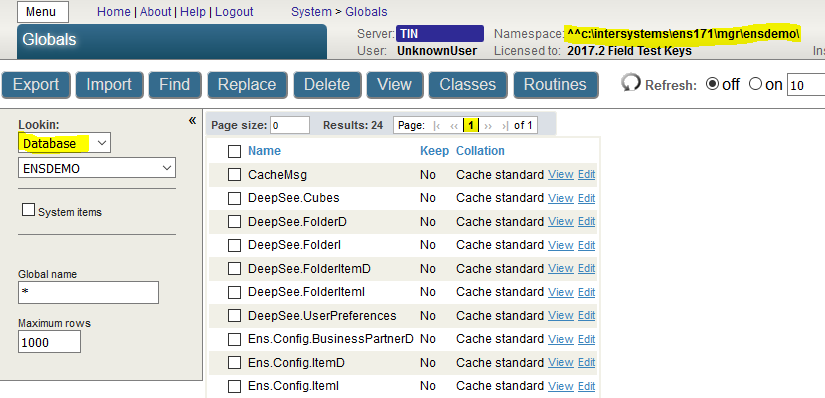Click the Keep column header
The width and height of the screenshot is (825, 398).
pyautogui.click(x=434, y=151)
